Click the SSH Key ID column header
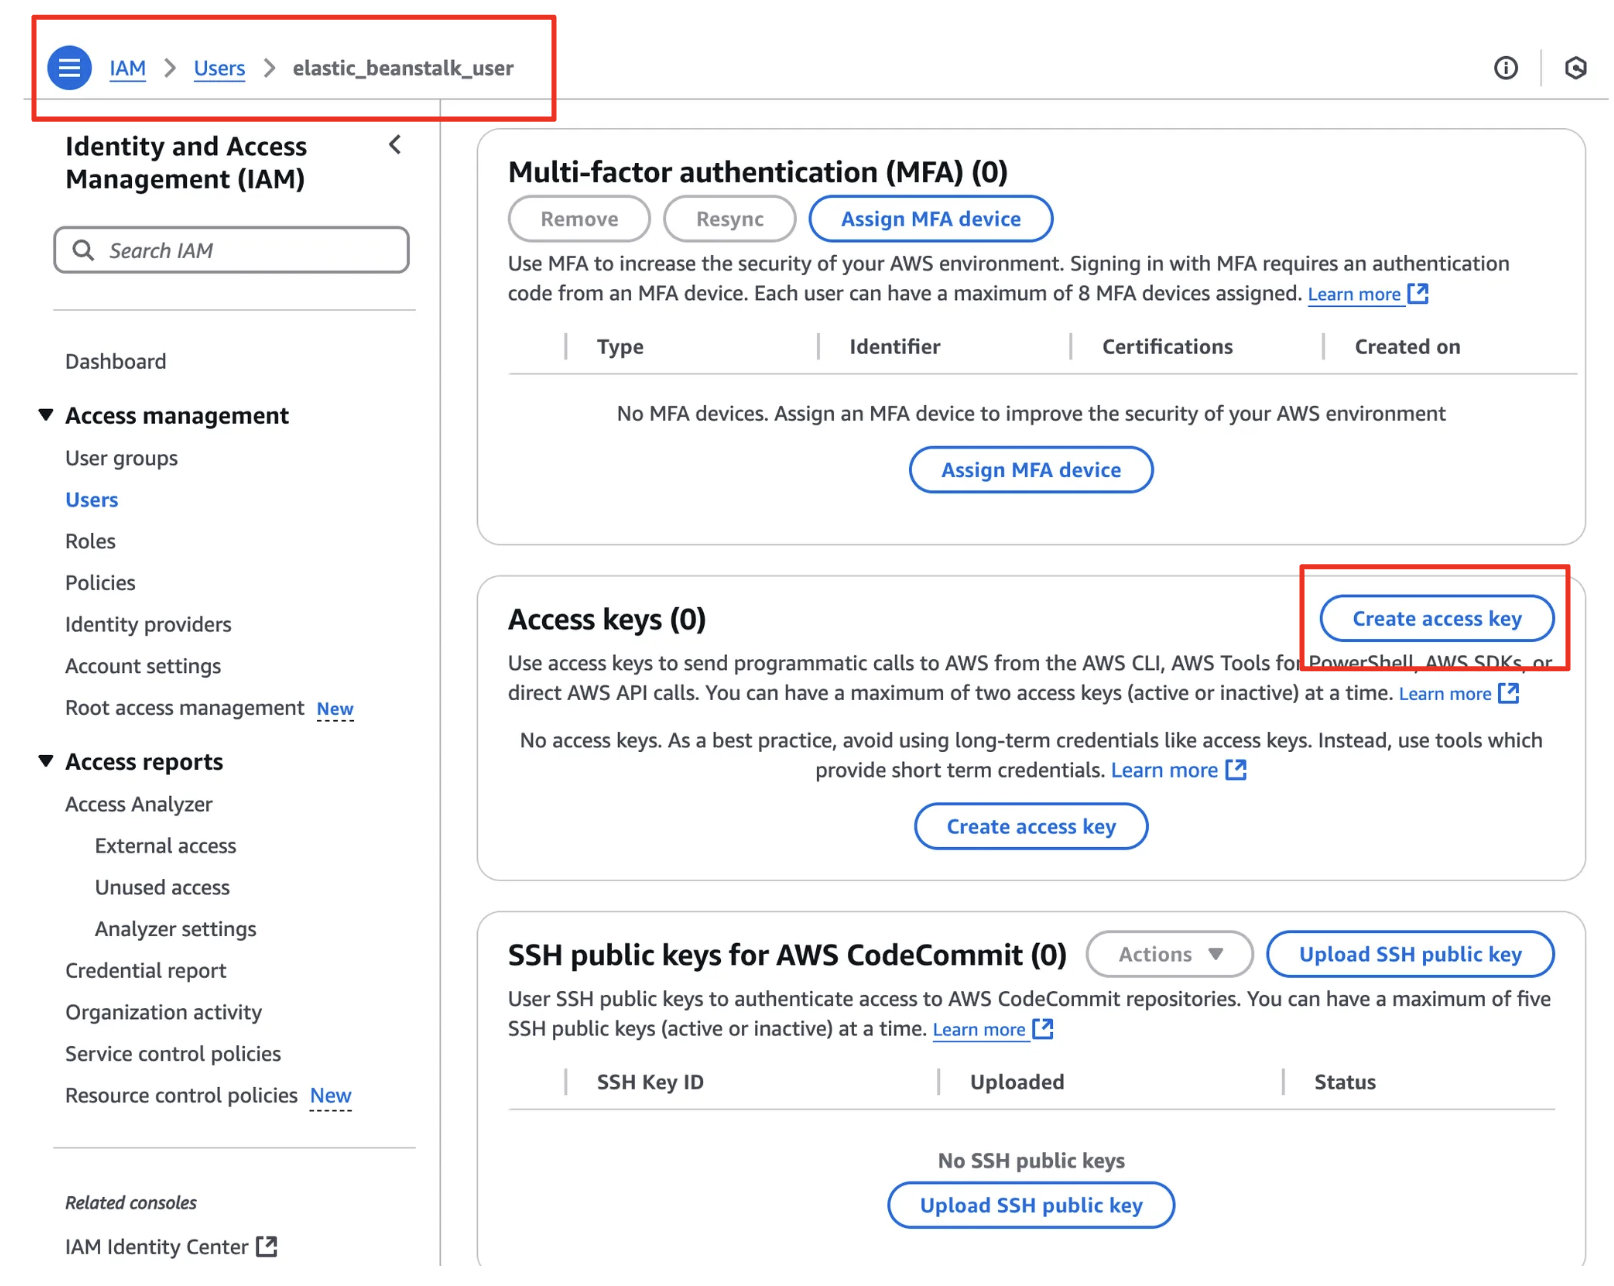This screenshot has height=1286, width=1614. pos(650,1082)
